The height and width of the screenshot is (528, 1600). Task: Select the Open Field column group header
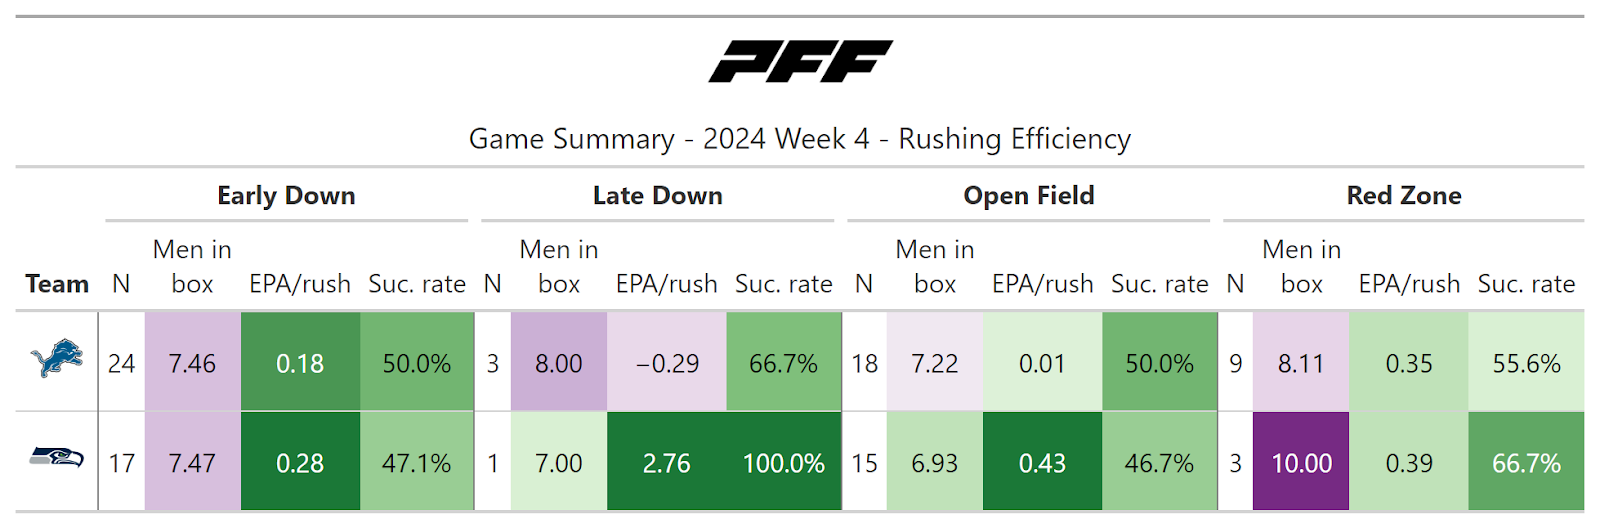tap(1028, 196)
